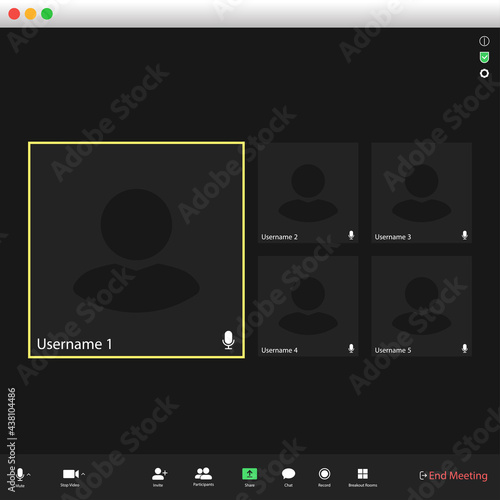
Task: Click End Meeting
Action: tap(453, 476)
